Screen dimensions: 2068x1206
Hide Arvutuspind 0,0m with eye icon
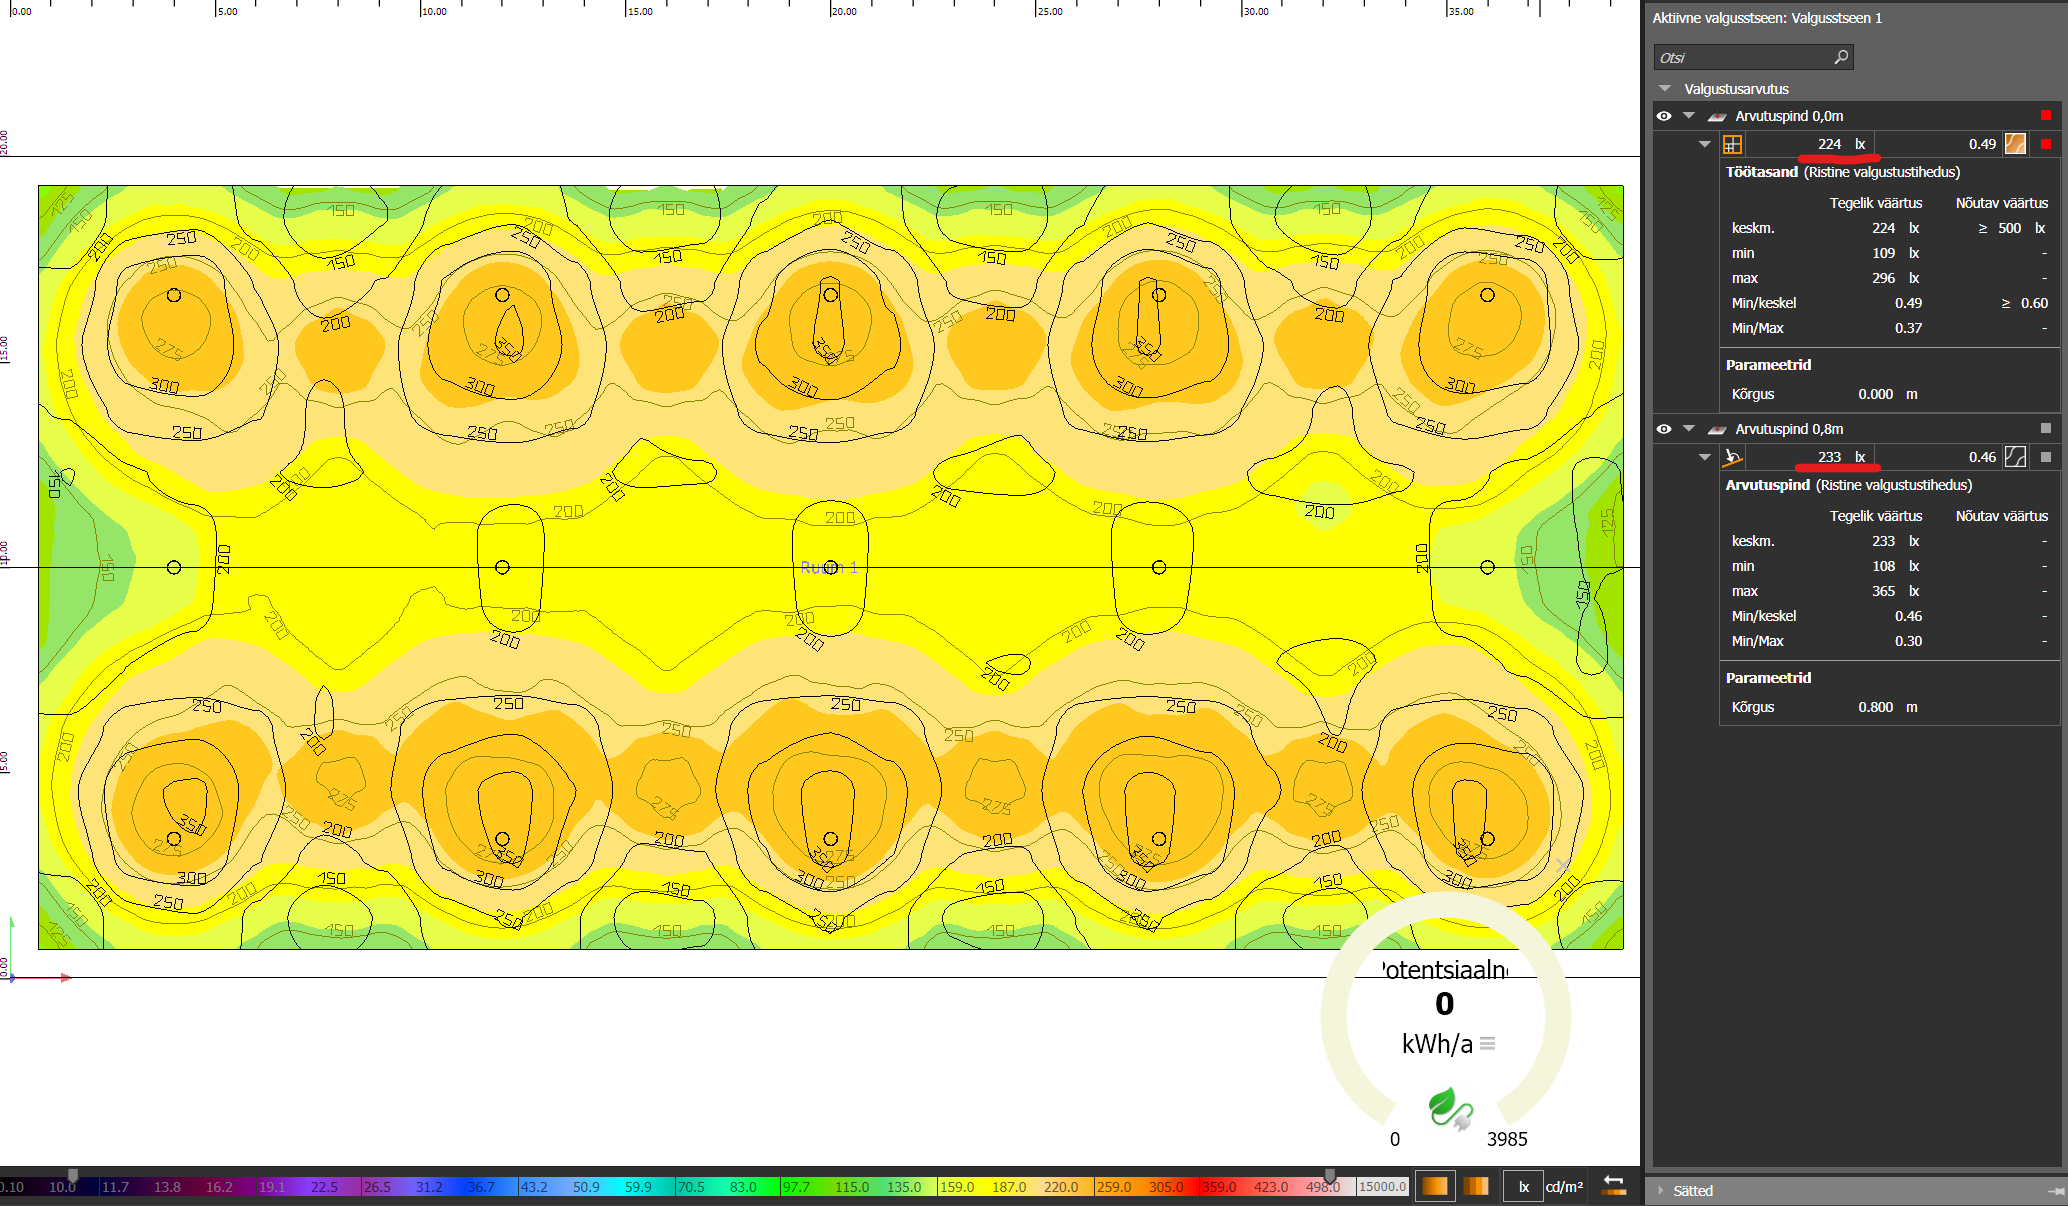[x=1664, y=116]
